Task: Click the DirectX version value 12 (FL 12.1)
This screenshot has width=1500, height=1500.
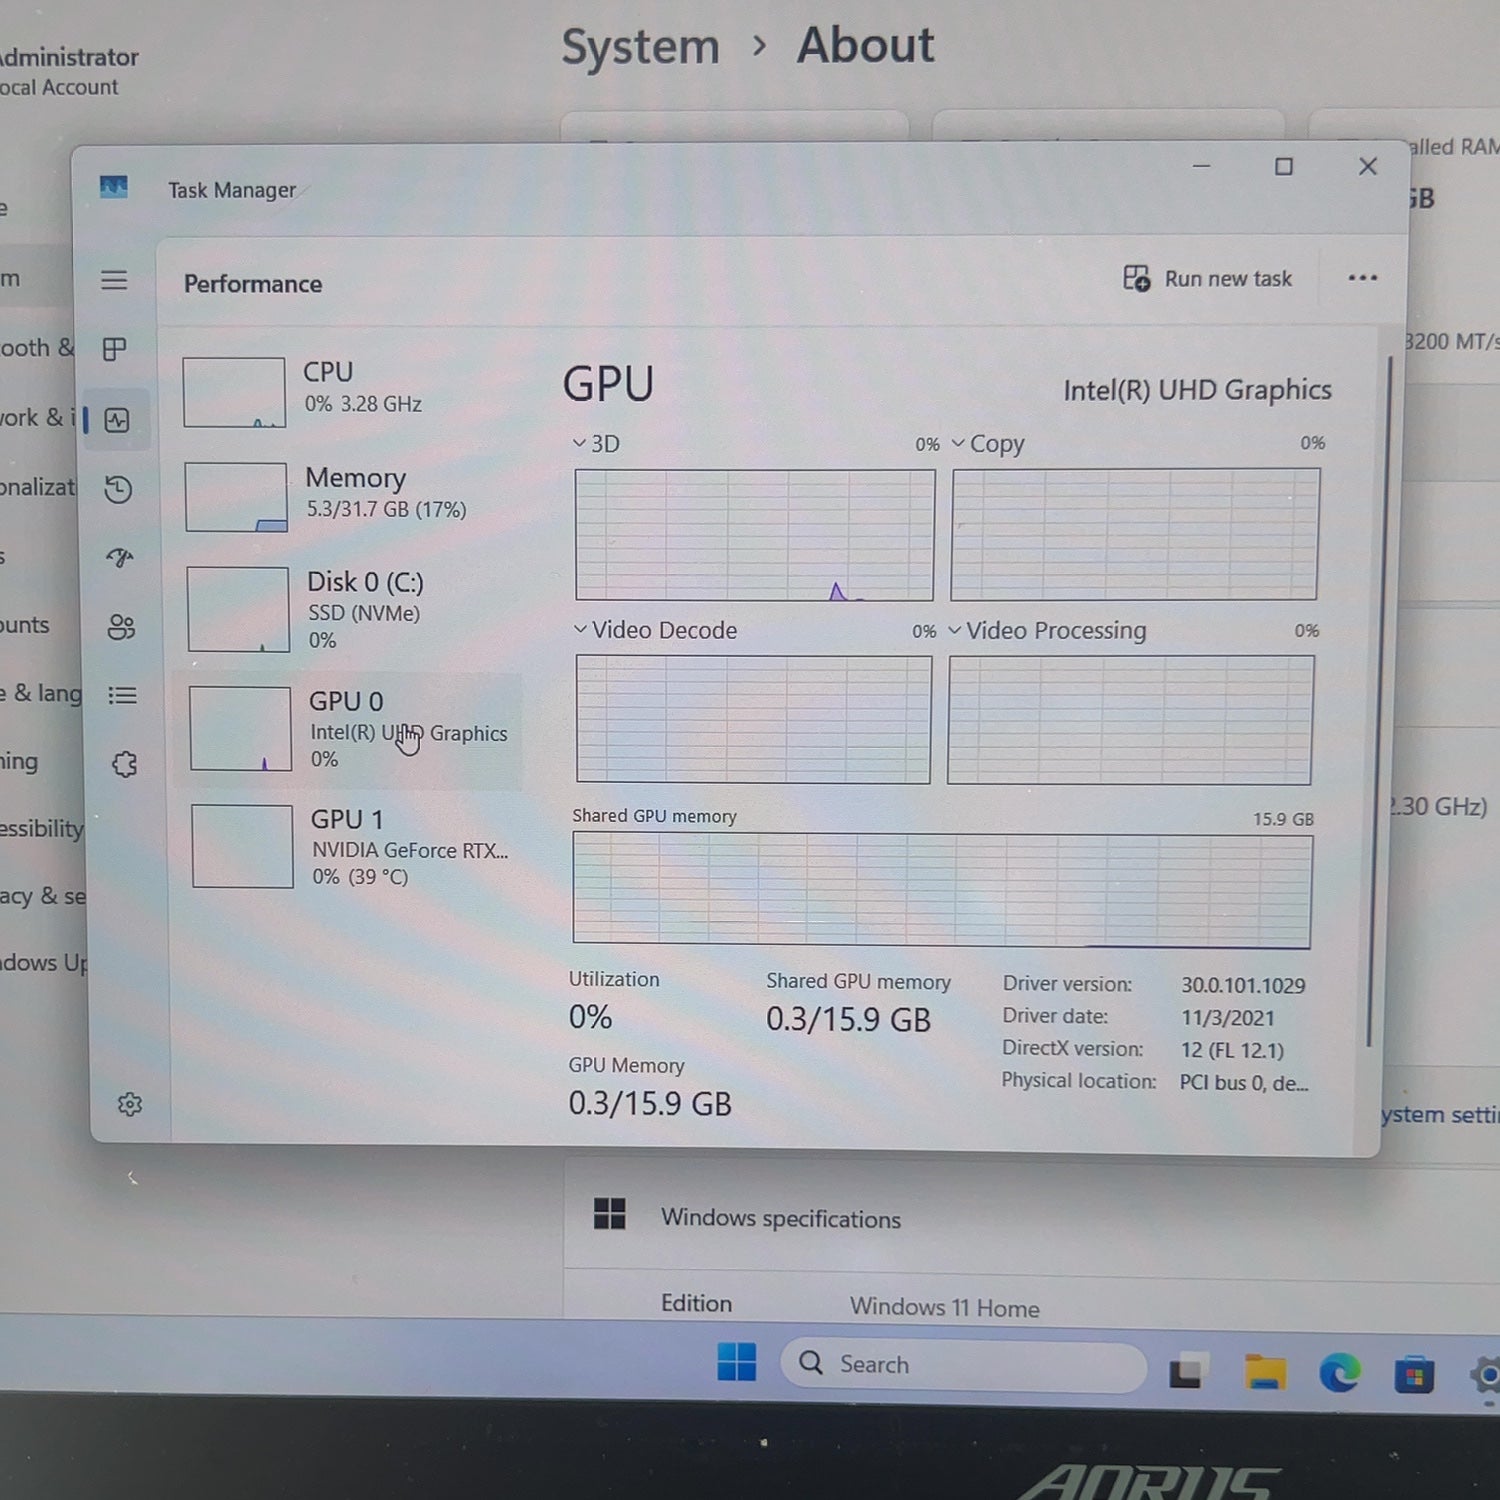Action: pos(1232,1050)
